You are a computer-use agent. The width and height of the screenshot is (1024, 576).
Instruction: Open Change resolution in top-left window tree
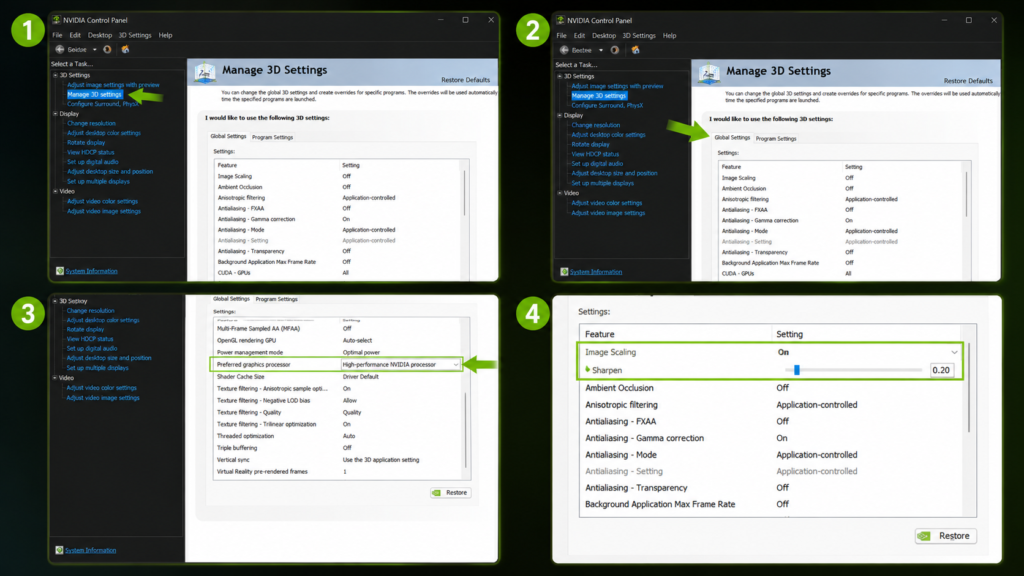(x=91, y=123)
